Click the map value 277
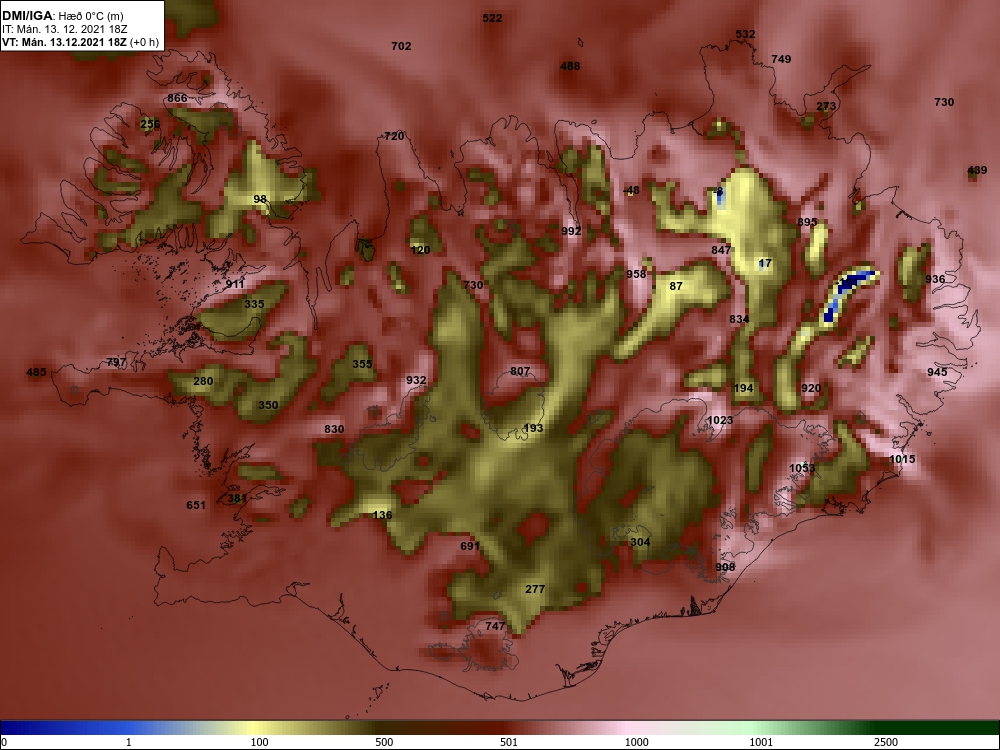1000x750 pixels. pyautogui.click(x=535, y=589)
